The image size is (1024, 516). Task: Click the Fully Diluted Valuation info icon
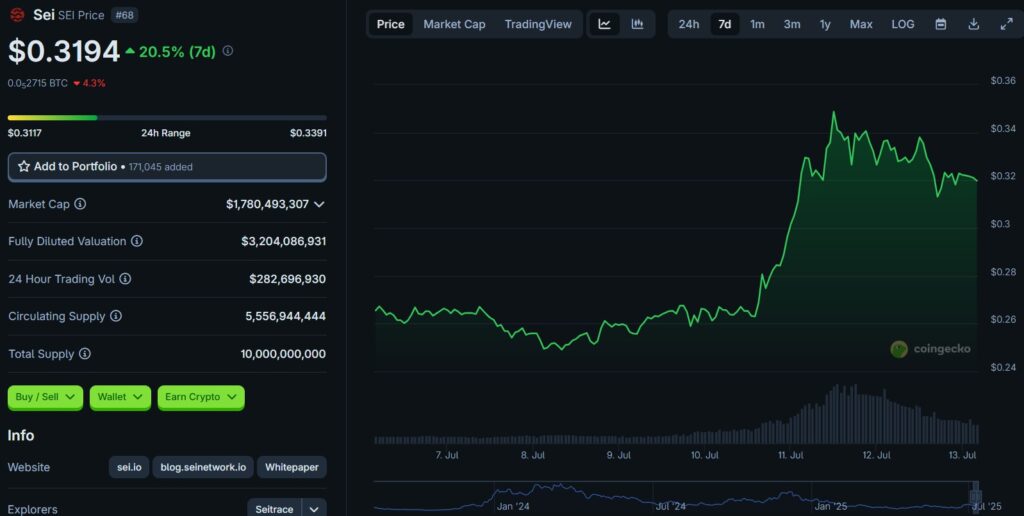click(136, 241)
